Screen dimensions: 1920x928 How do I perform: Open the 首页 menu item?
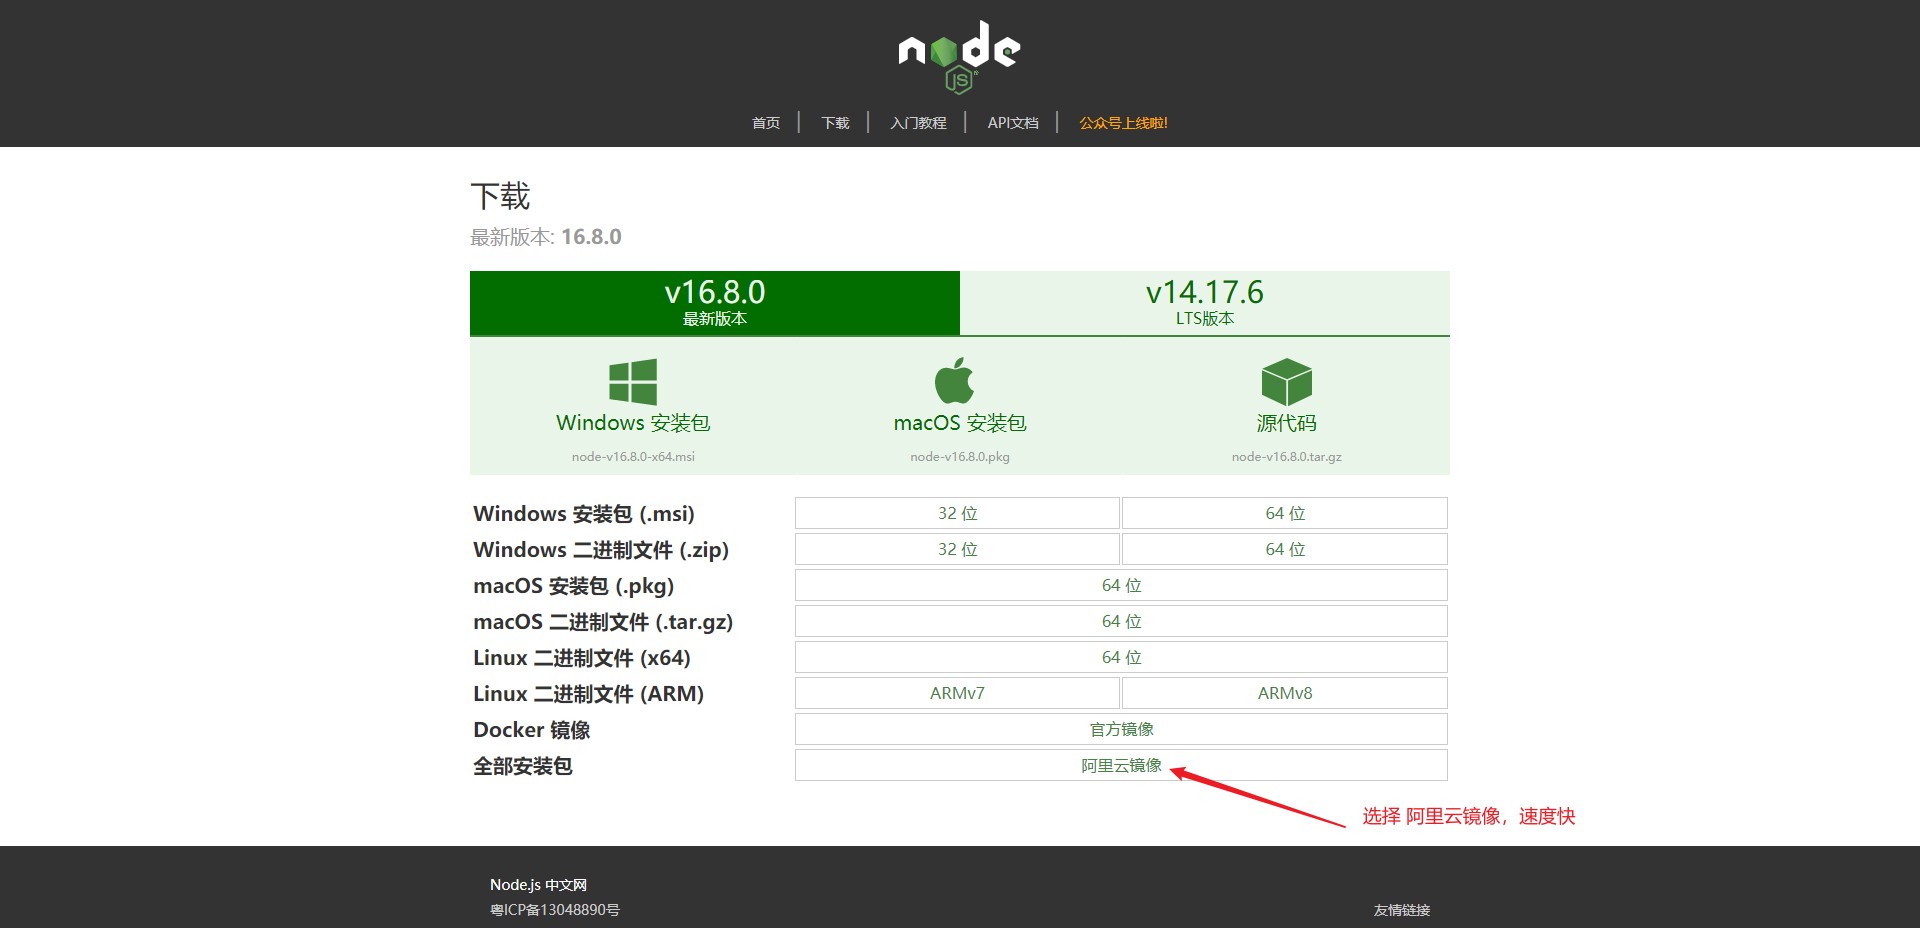pyautogui.click(x=765, y=122)
